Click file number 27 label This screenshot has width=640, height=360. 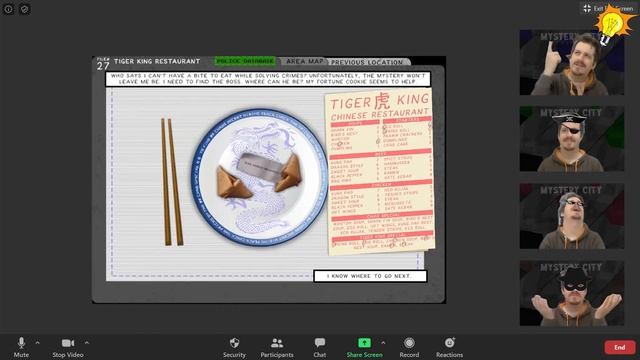click(x=103, y=64)
